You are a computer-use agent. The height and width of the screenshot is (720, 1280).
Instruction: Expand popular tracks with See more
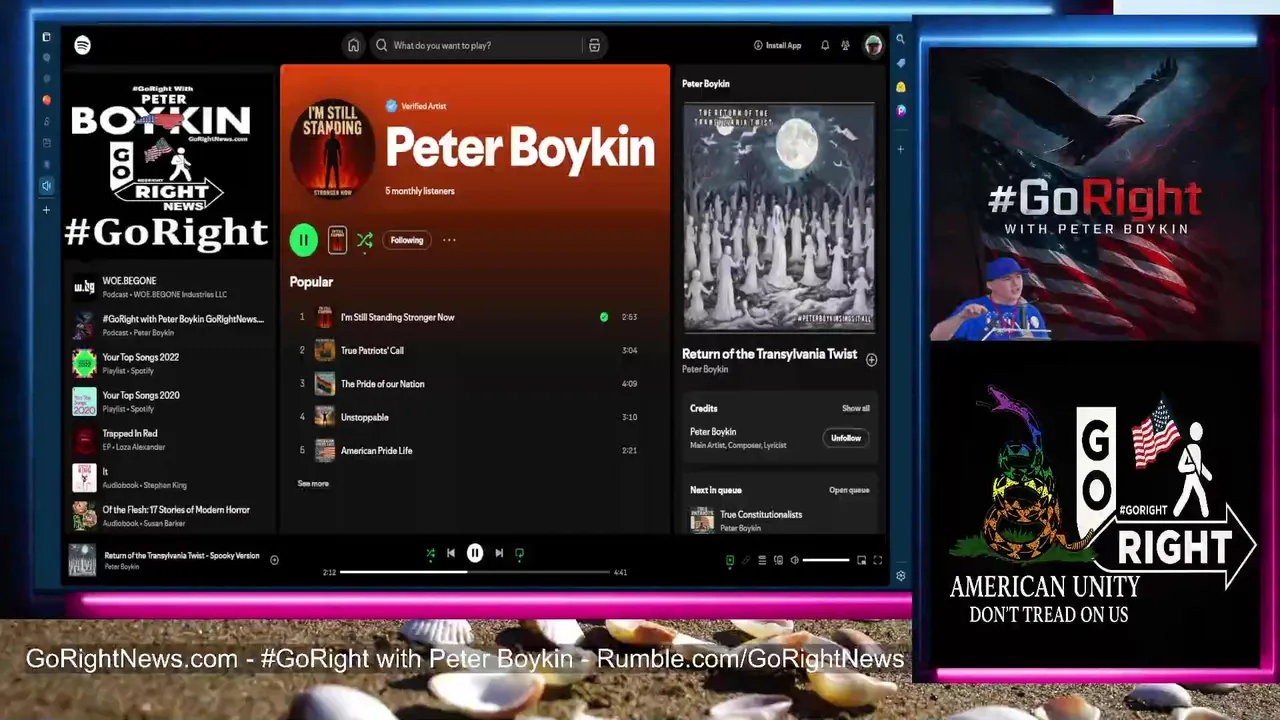[313, 484]
